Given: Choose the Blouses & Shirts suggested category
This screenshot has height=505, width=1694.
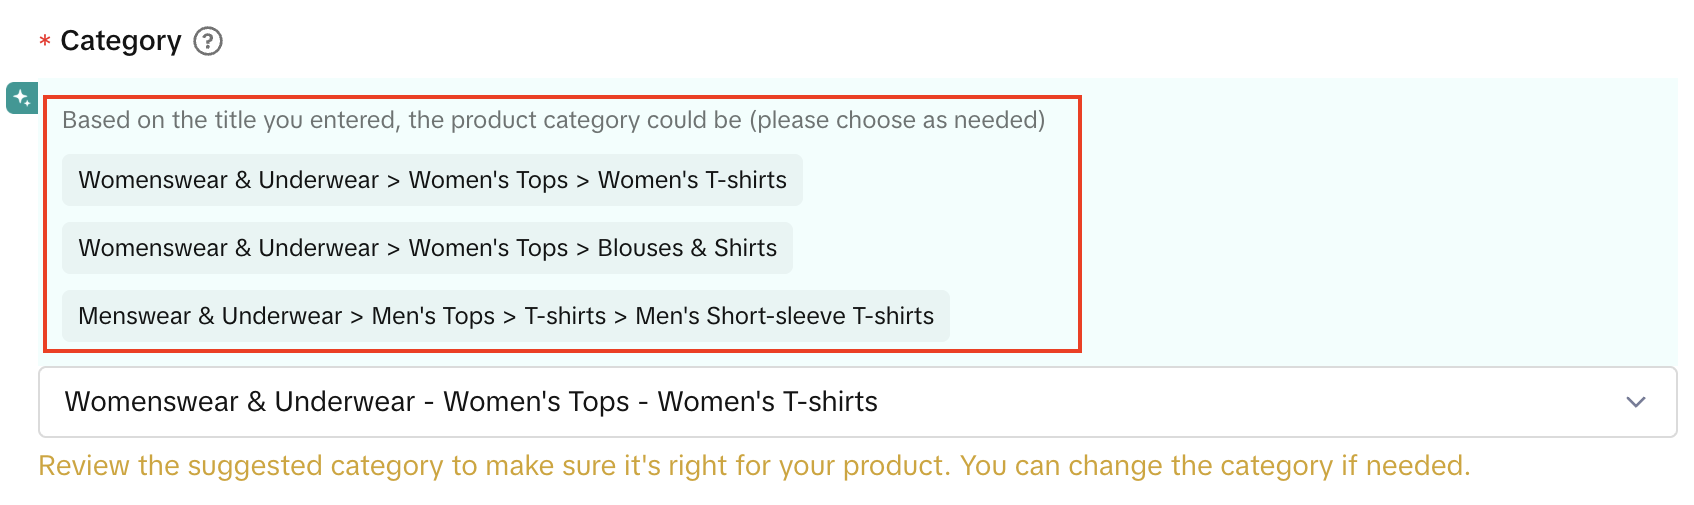Looking at the screenshot, I should [686, 248].
